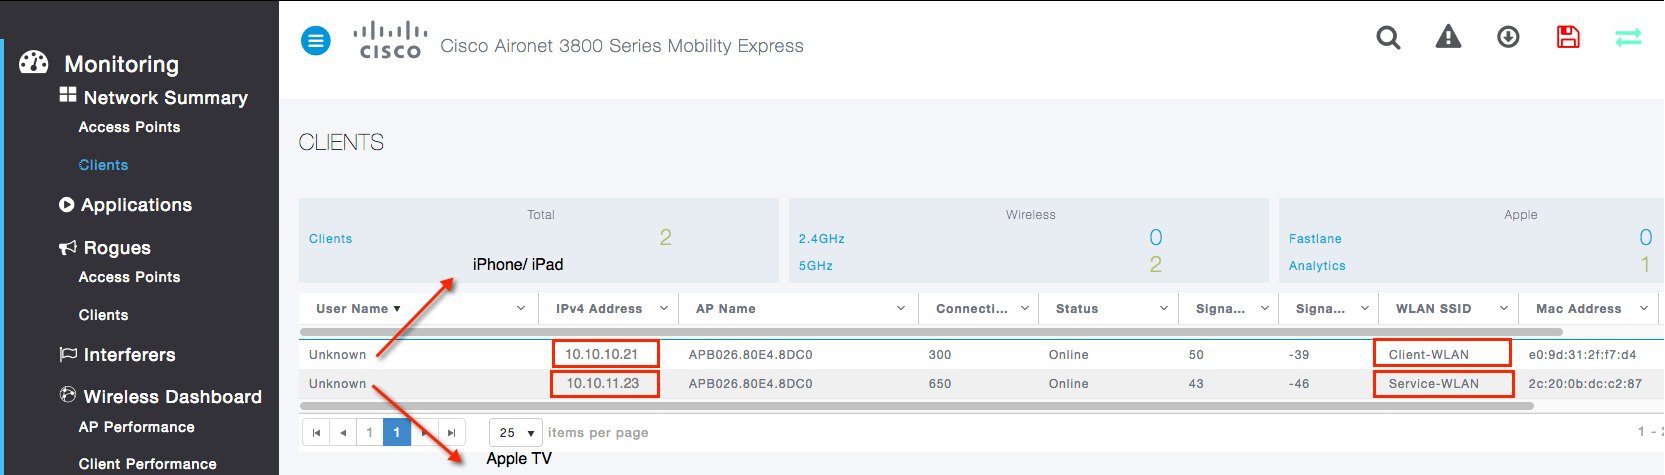Screen dimensions: 1665x475
Task: Click the blue hamburger menu icon
Action: coord(316,41)
